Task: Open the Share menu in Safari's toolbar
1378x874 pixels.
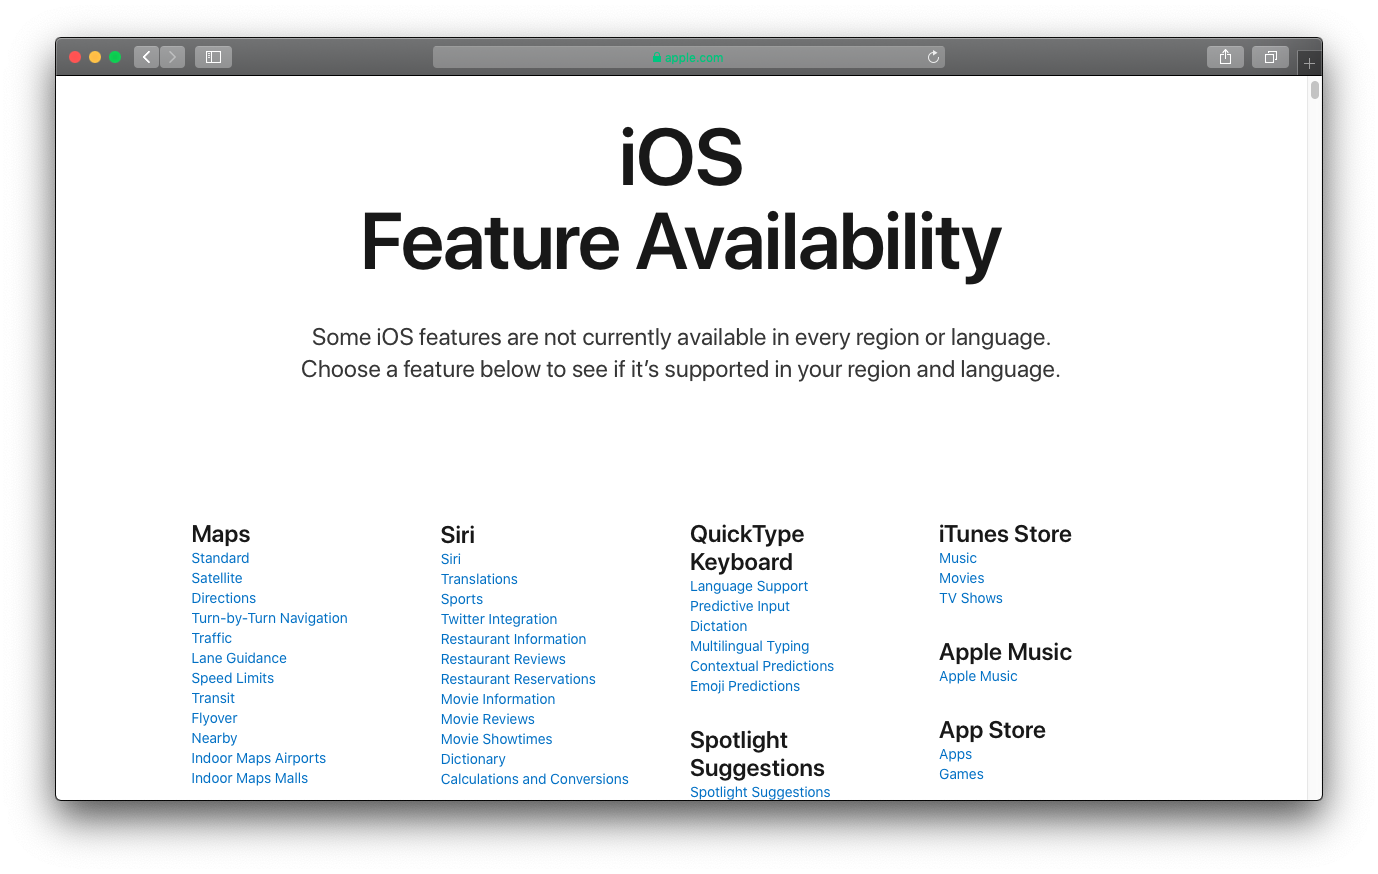Action: pyautogui.click(x=1225, y=57)
